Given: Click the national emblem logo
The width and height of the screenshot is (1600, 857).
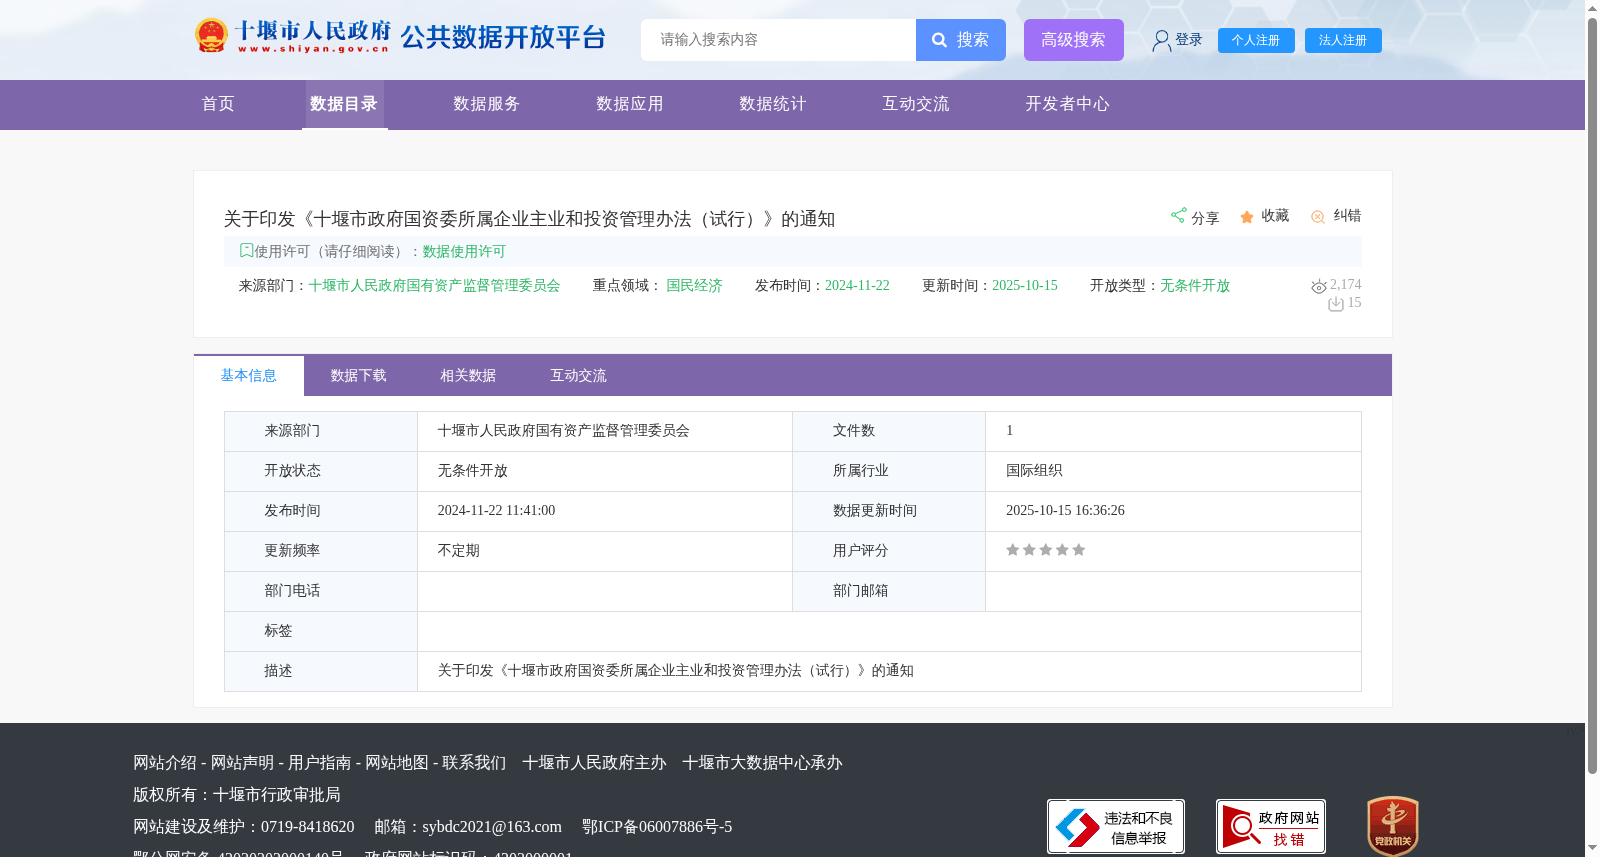Looking at the screenshot, I should point(211,36).
